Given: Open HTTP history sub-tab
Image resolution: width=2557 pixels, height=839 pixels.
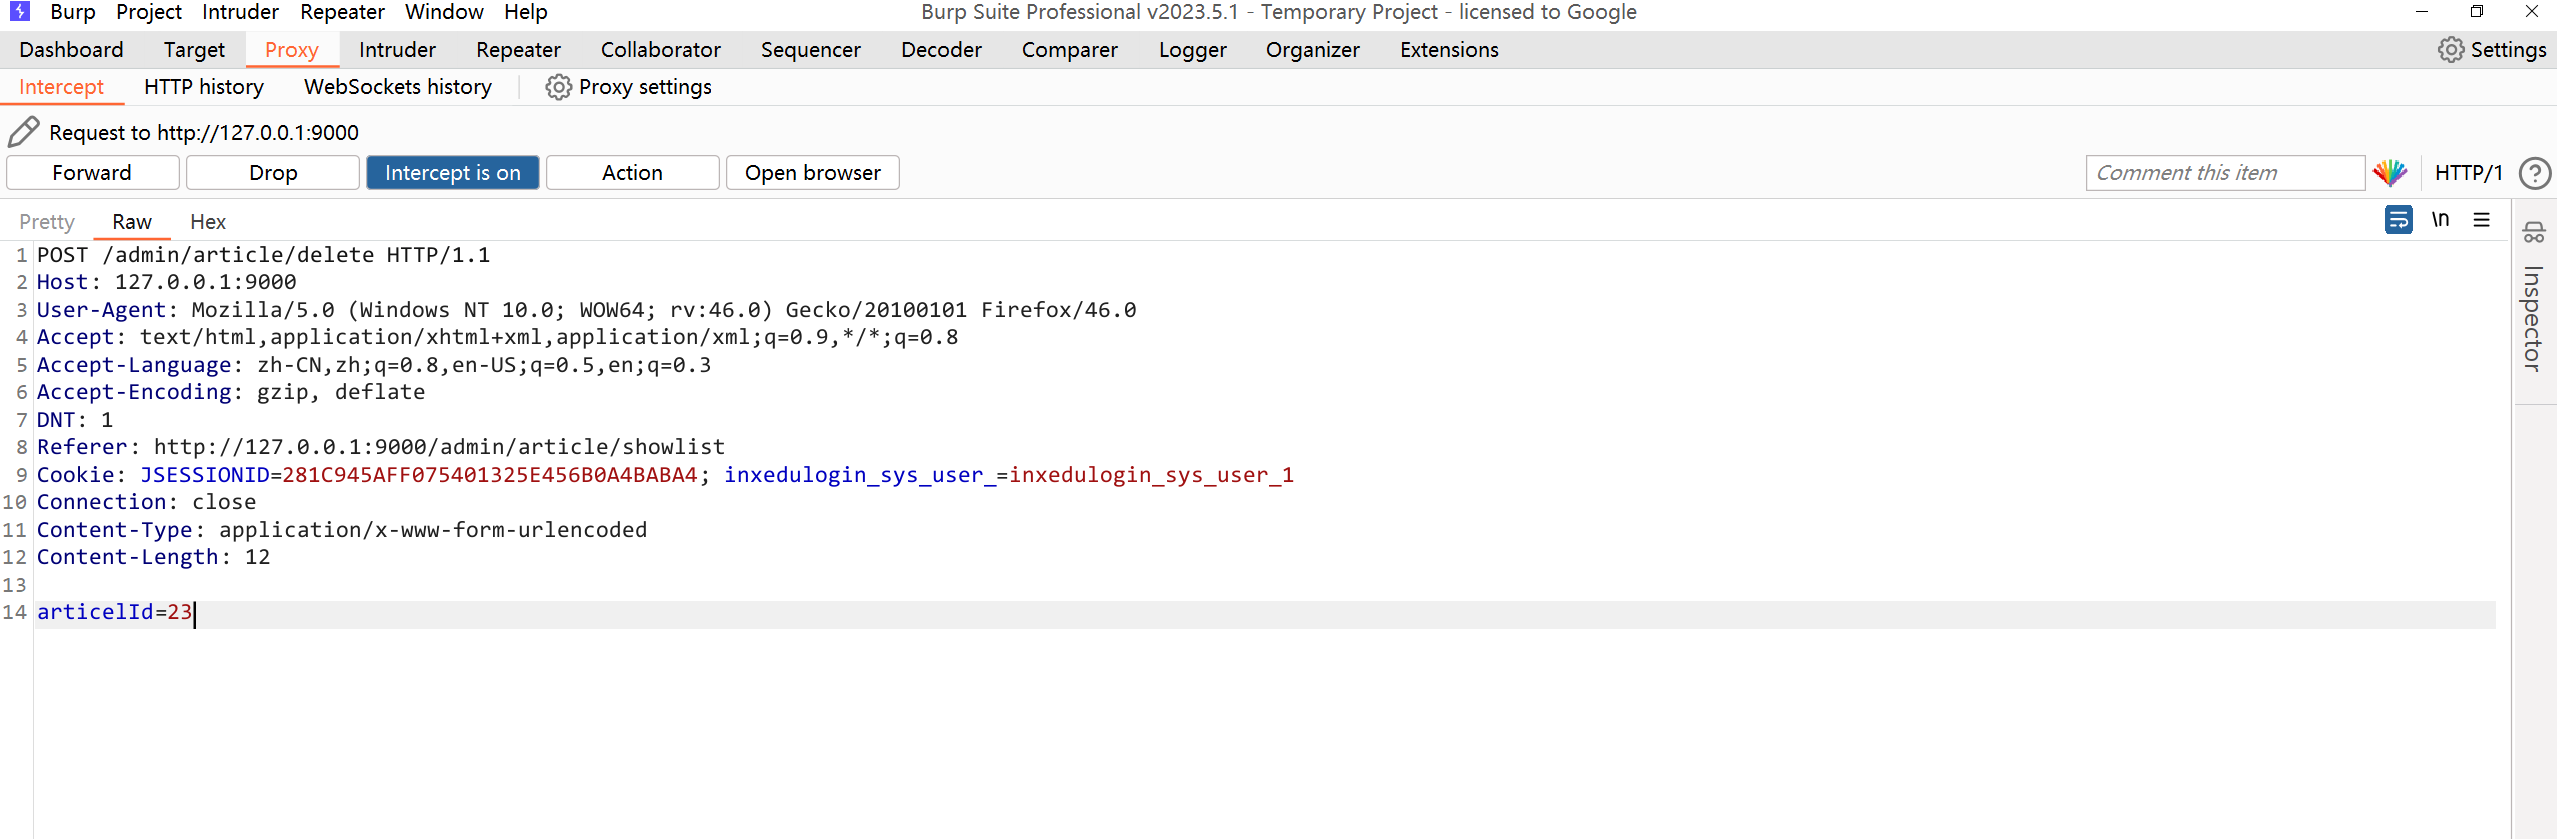Looking at the screenshot, I should [x=204, y=87].
